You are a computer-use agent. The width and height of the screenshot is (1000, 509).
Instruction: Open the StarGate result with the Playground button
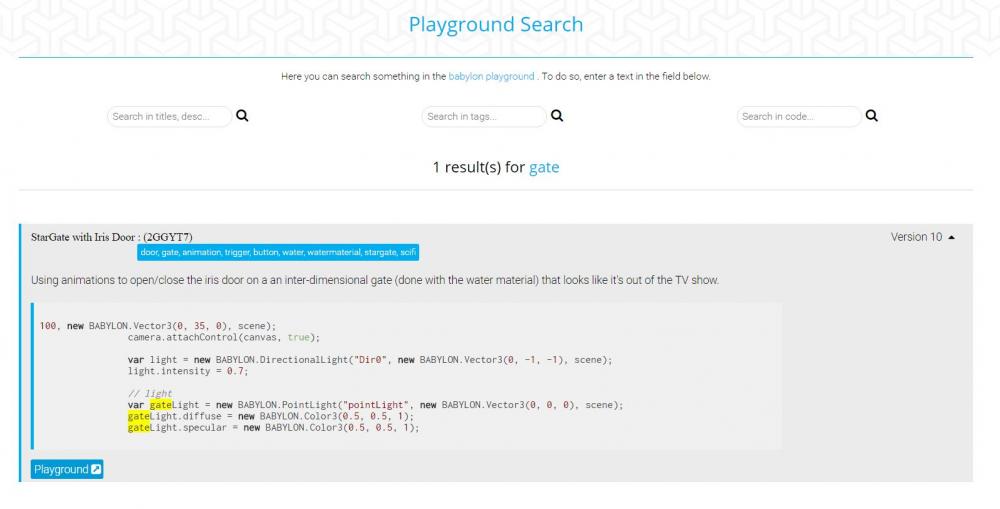(x=66, y=469)
